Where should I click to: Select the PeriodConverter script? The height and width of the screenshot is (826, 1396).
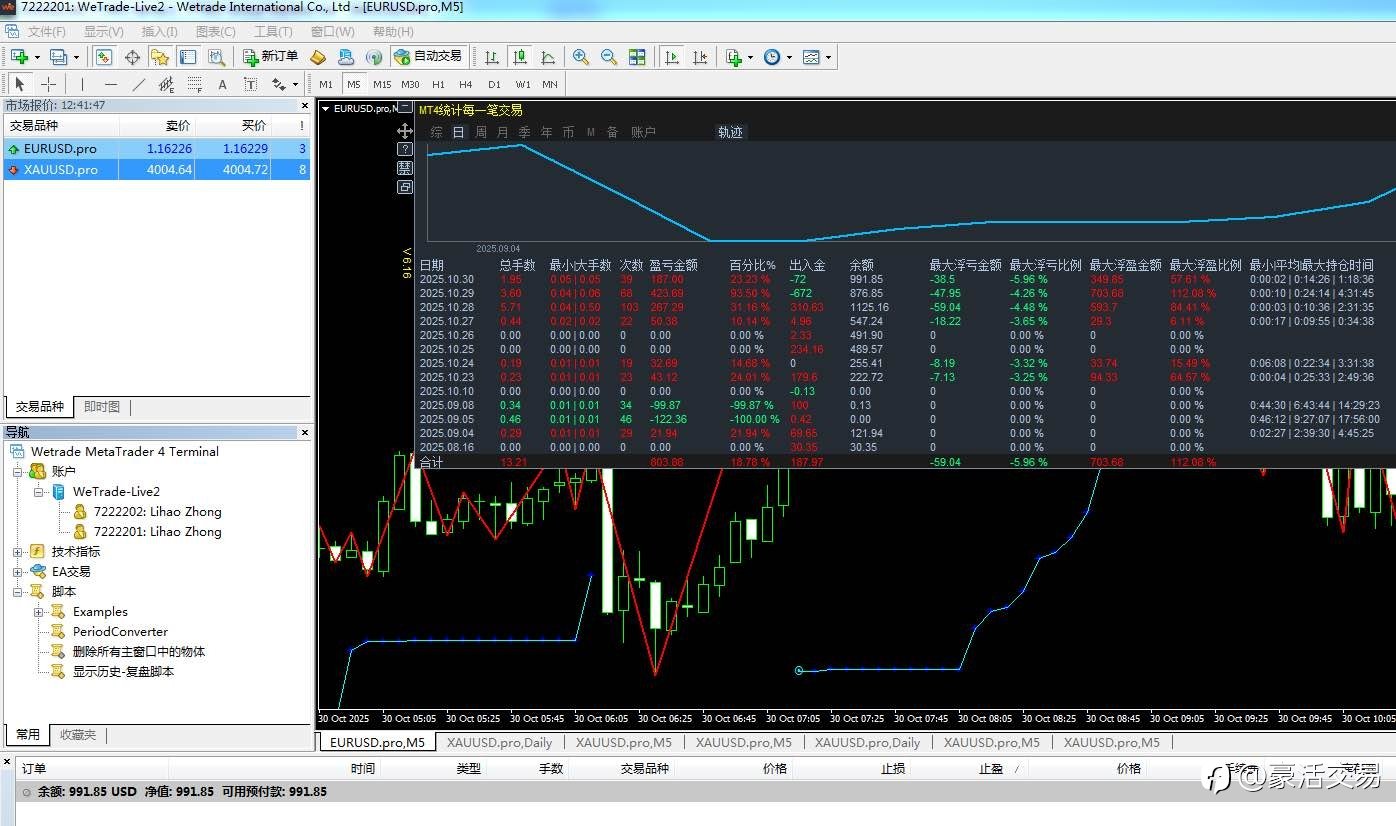(120, 631)
